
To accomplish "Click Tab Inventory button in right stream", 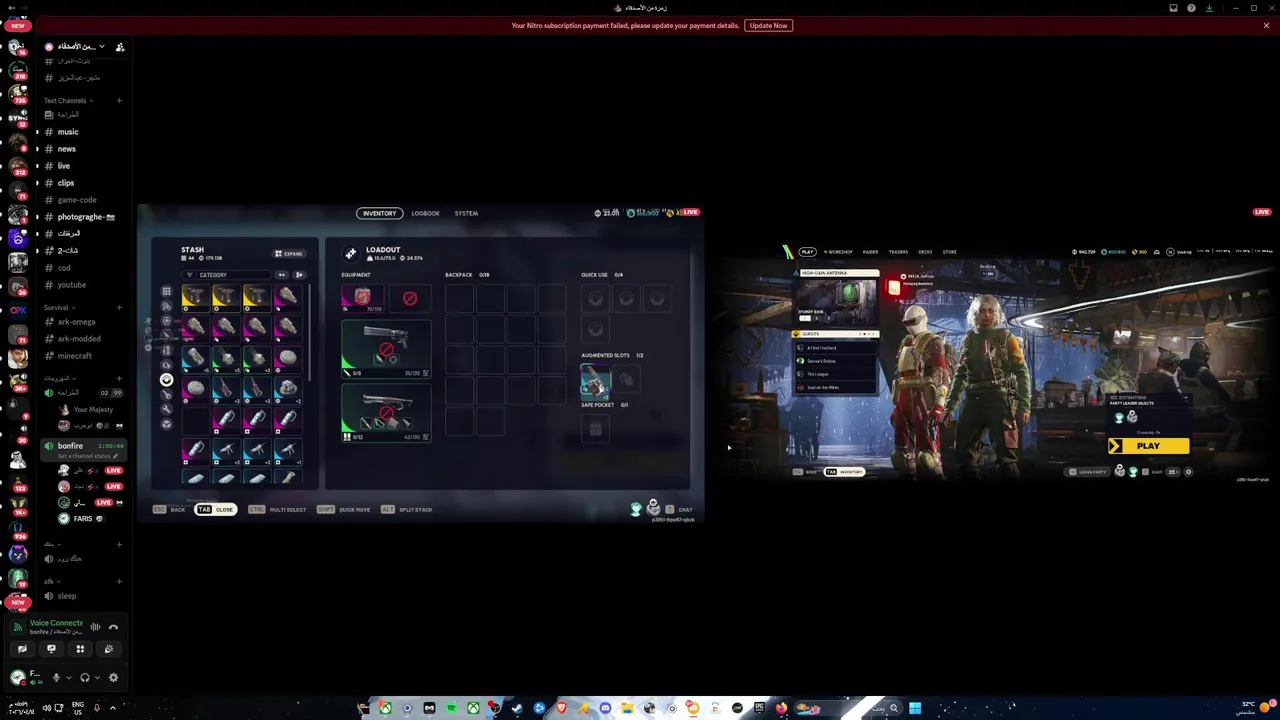I will pos(845,472).
